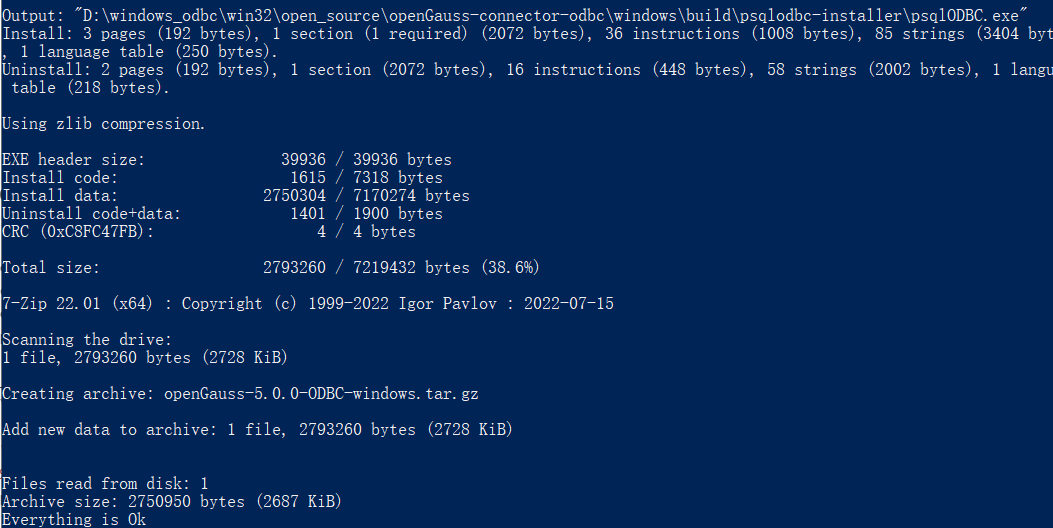1053x528 pixels.
Task: Click the "Files read from disk: 1" line
Action: coord(105,484)
